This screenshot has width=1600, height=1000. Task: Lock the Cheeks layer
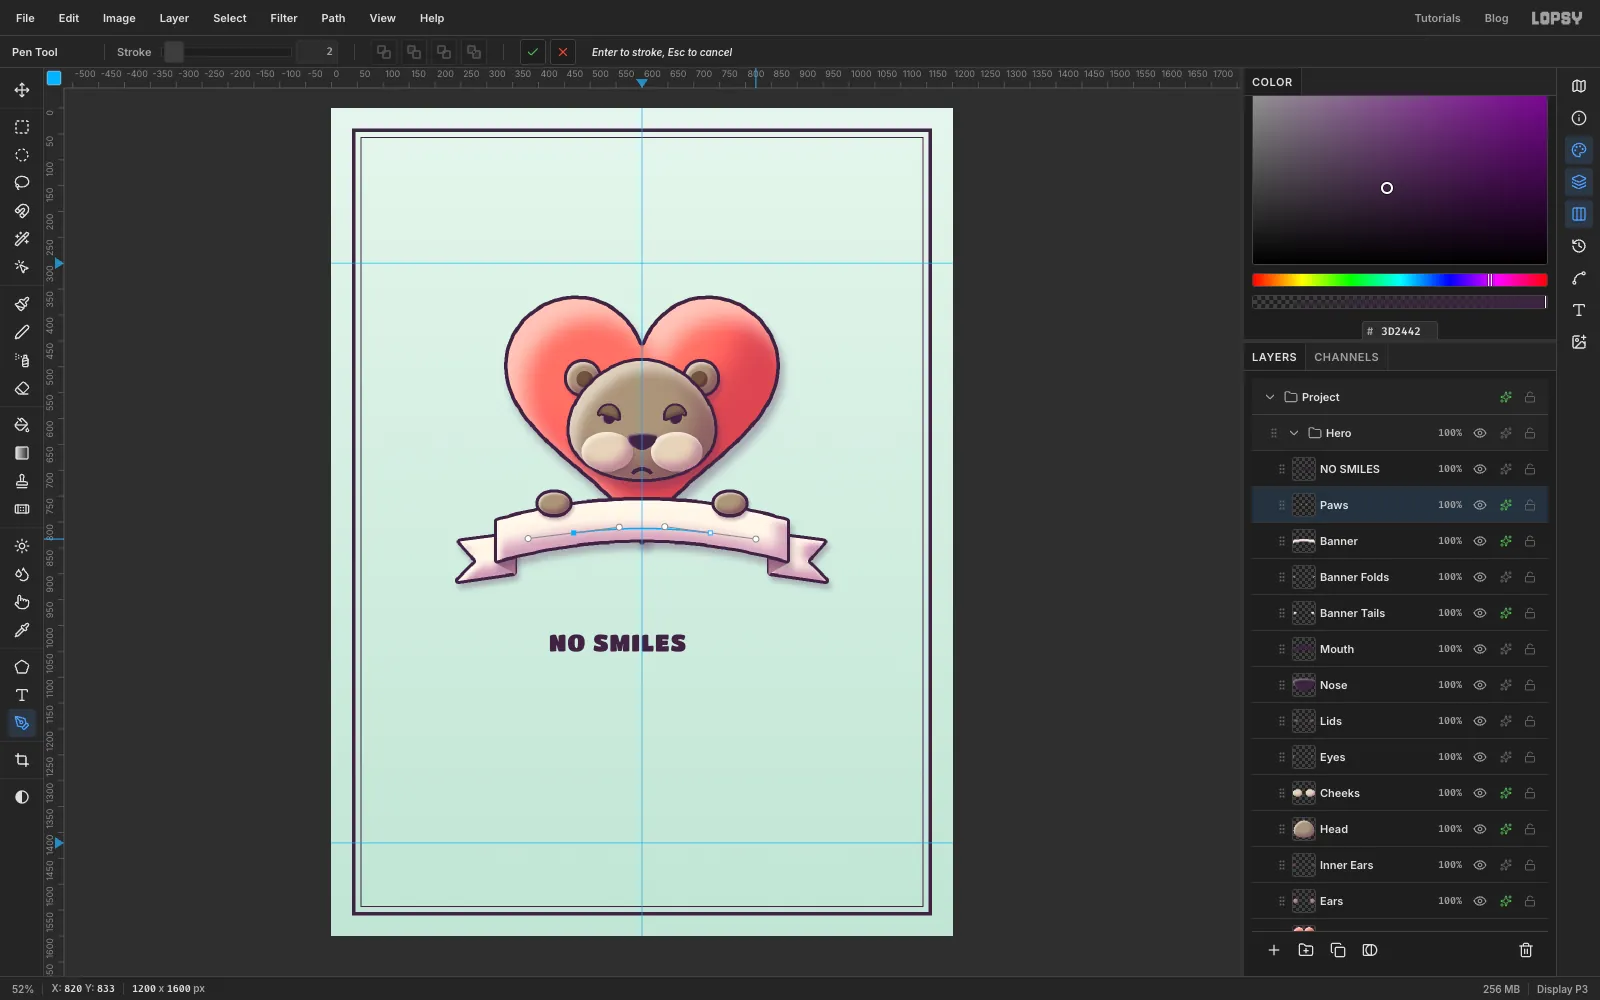1530,793
